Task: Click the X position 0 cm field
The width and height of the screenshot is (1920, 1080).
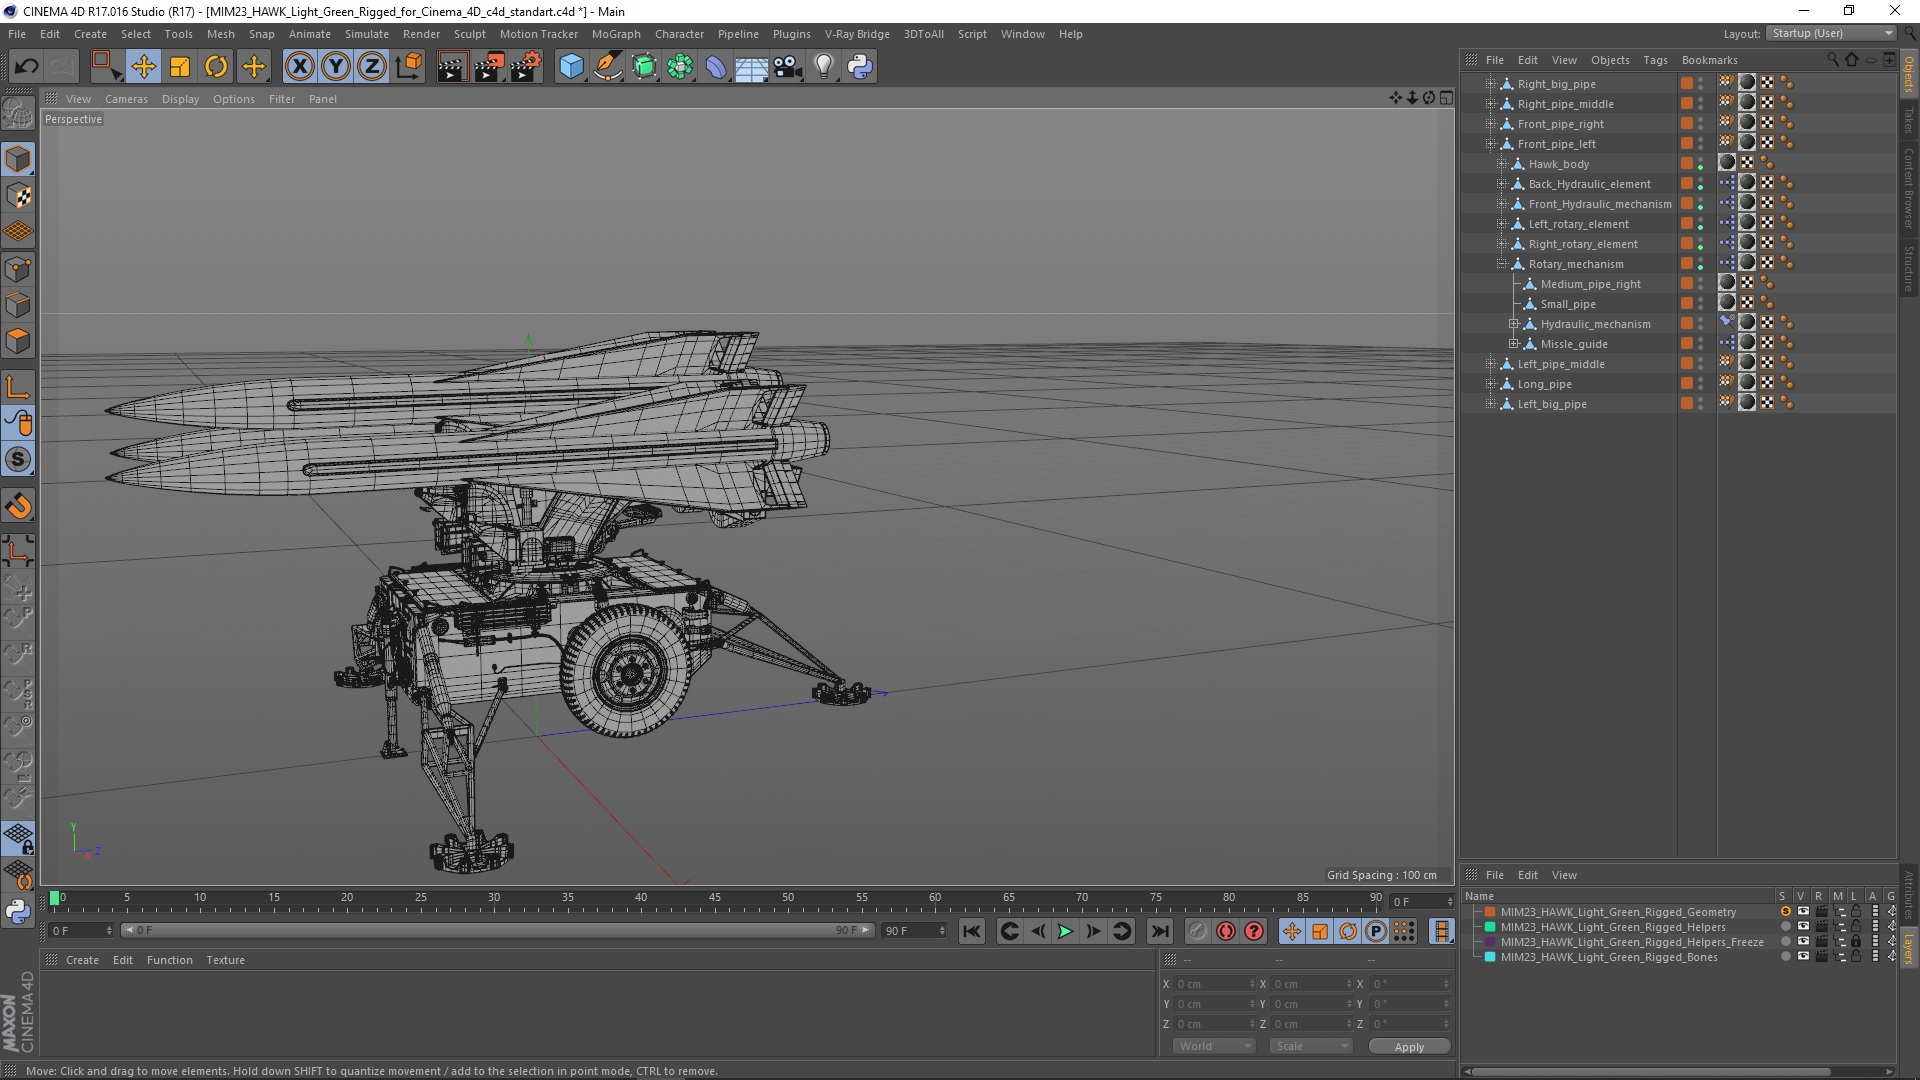Action: (1213, 984)
